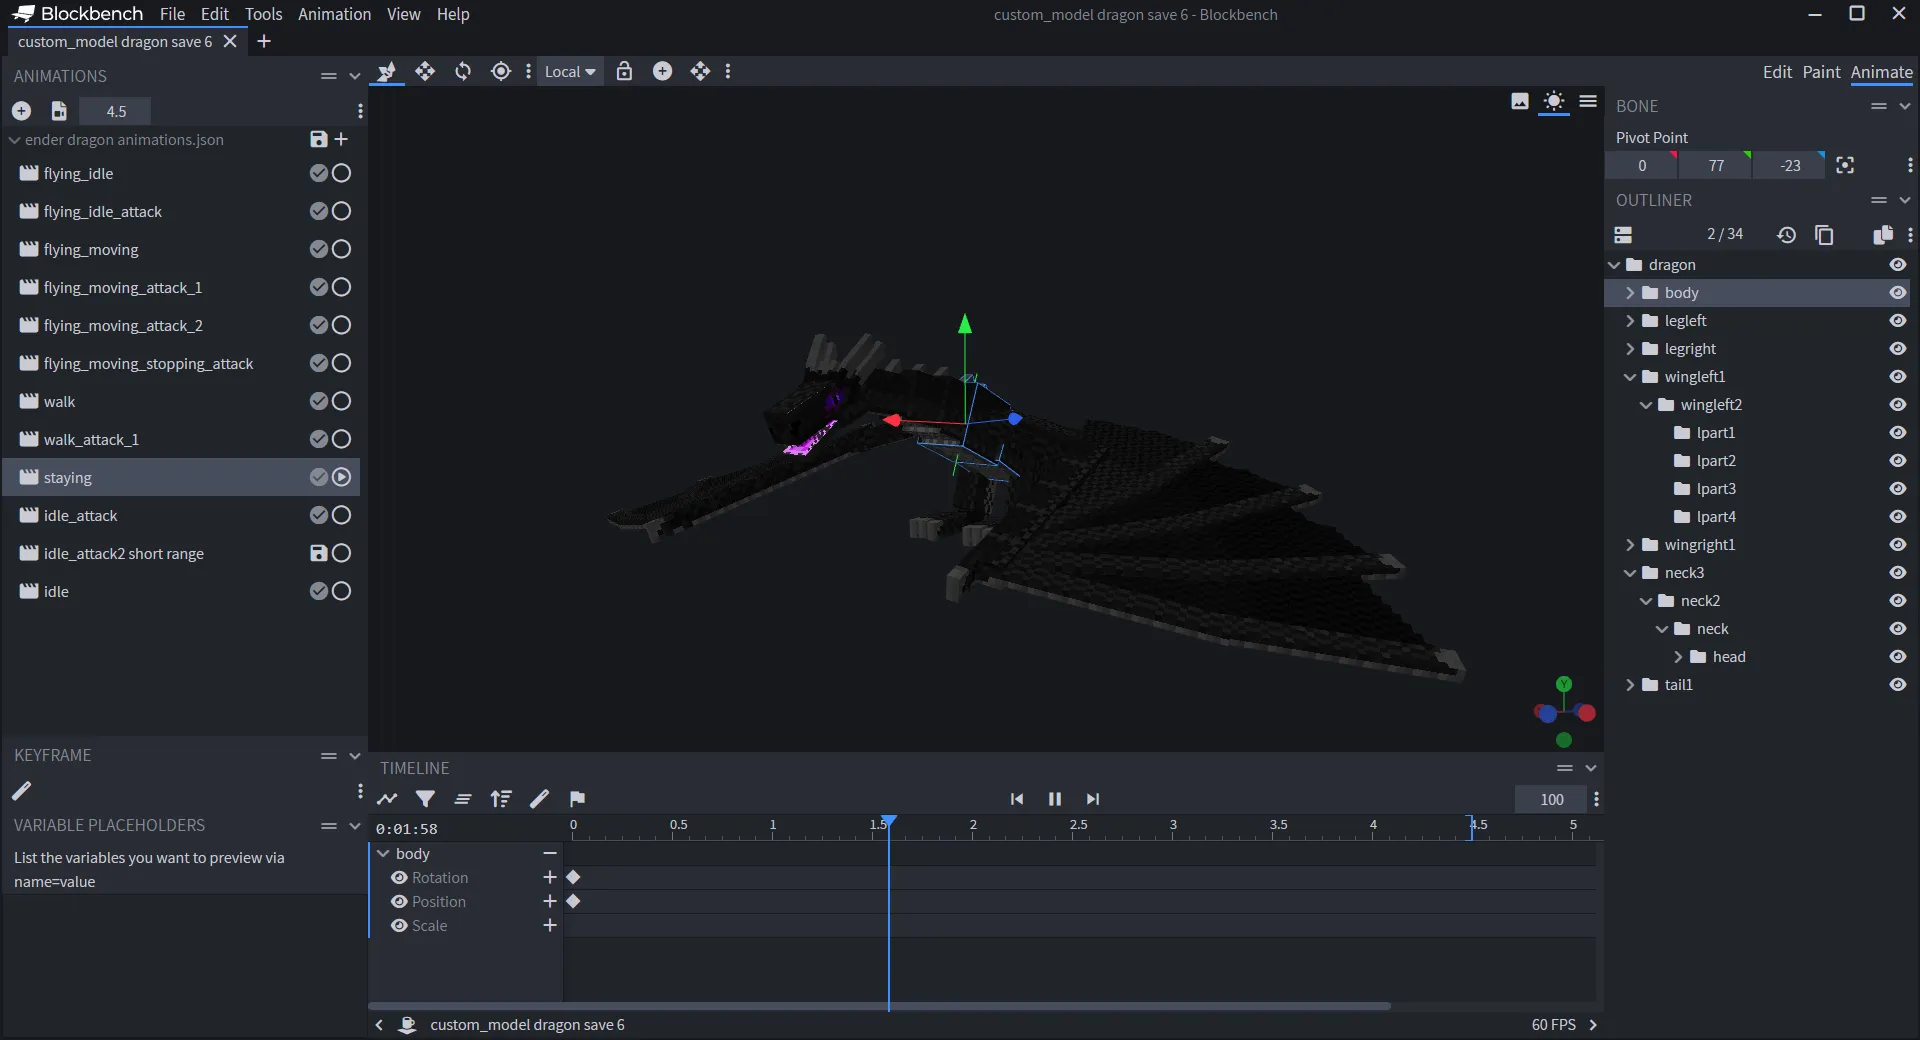Collapse the wingleft2 group
Screen dimensions: 1920x1040
tap(1646, 405)
